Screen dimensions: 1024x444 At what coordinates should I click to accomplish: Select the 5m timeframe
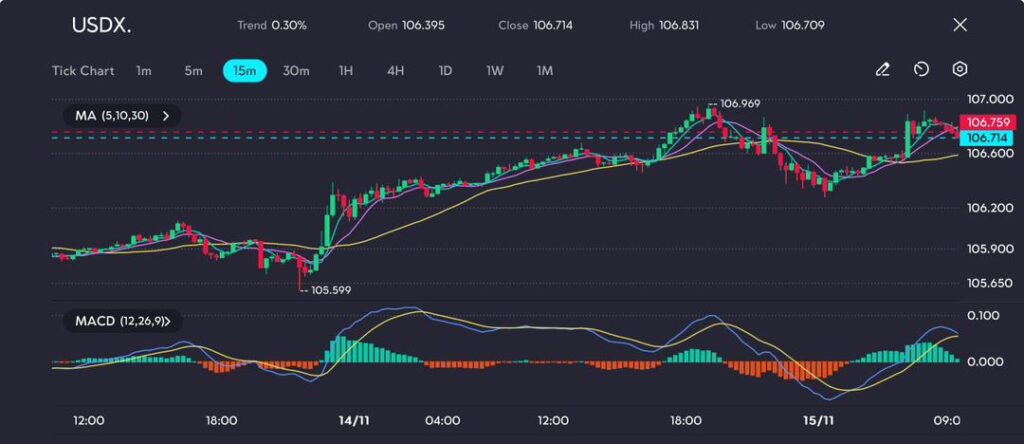click(x=193, y=71)
